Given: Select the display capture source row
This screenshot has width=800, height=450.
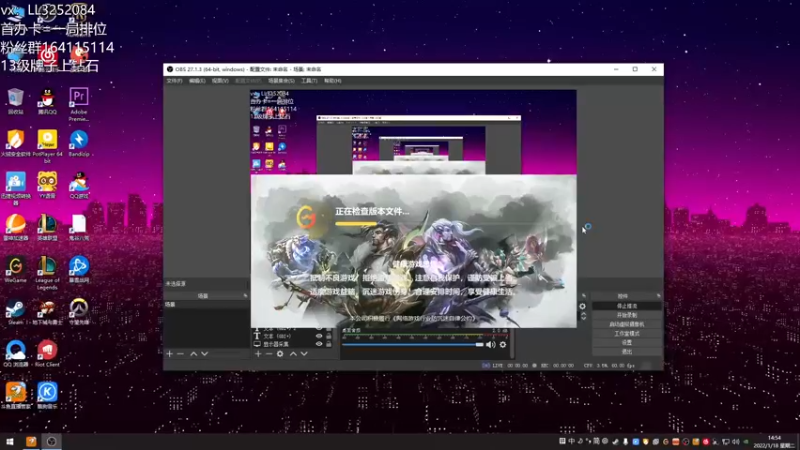Looking at the screenshot, I should click(x=293, y=344).
